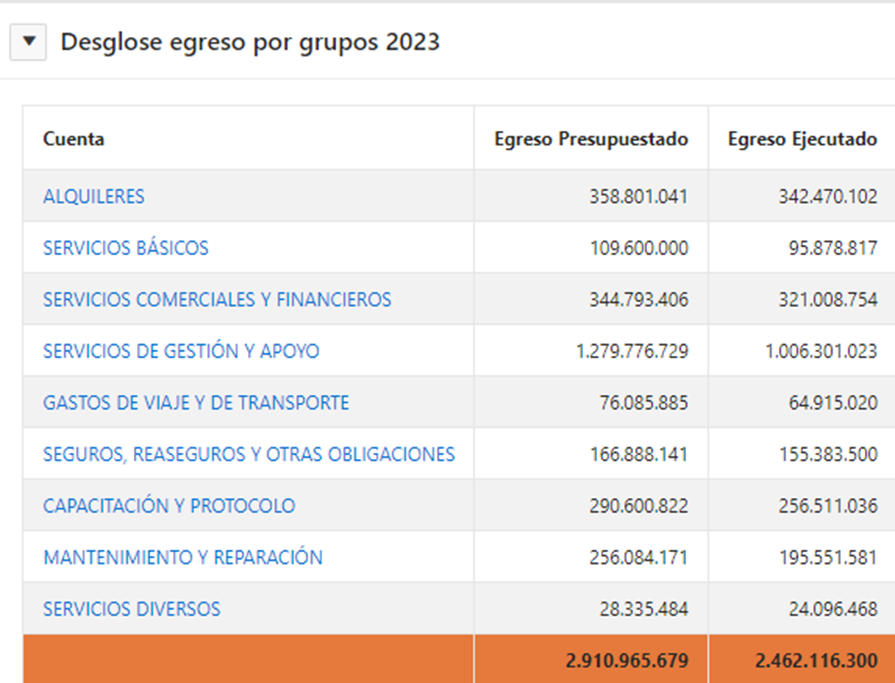Open SERVICIOS DIVERSOS account link
This screenshot has height=683, width=895.
coord(131,609)
